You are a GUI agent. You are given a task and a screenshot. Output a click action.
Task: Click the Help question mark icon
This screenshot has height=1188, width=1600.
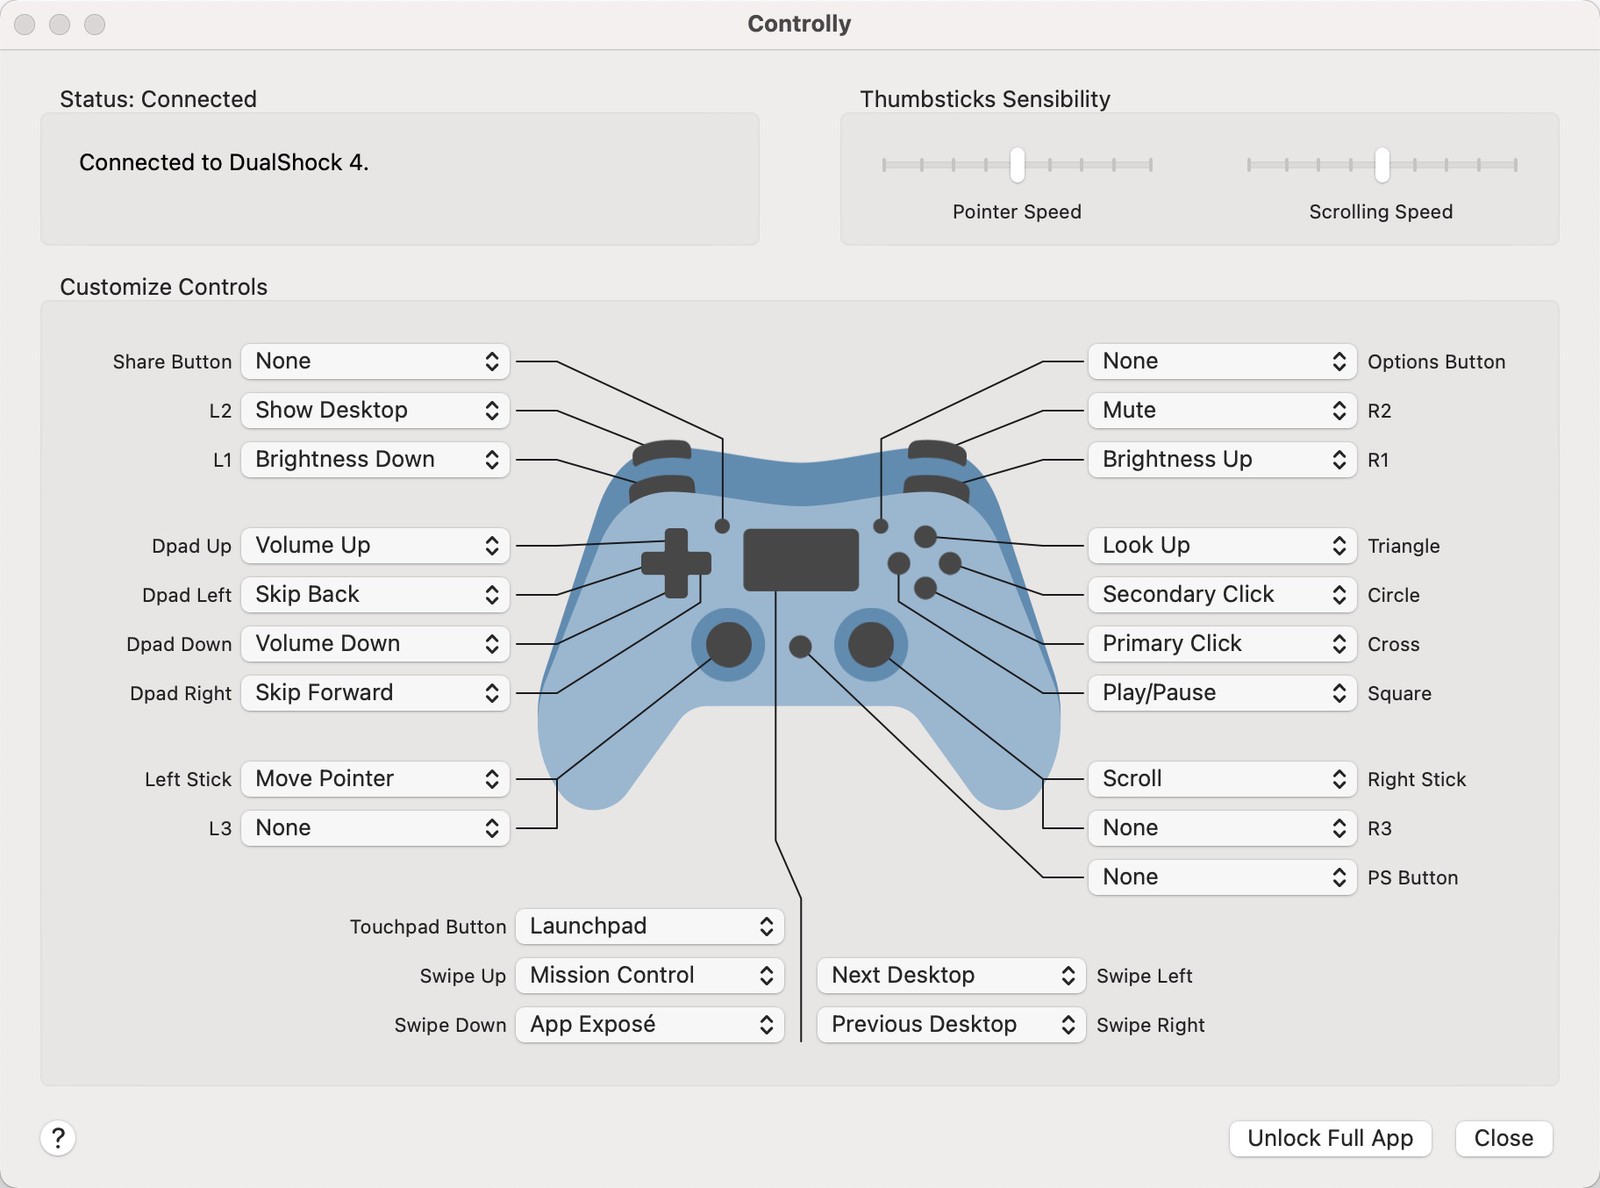coord(59,1138)
